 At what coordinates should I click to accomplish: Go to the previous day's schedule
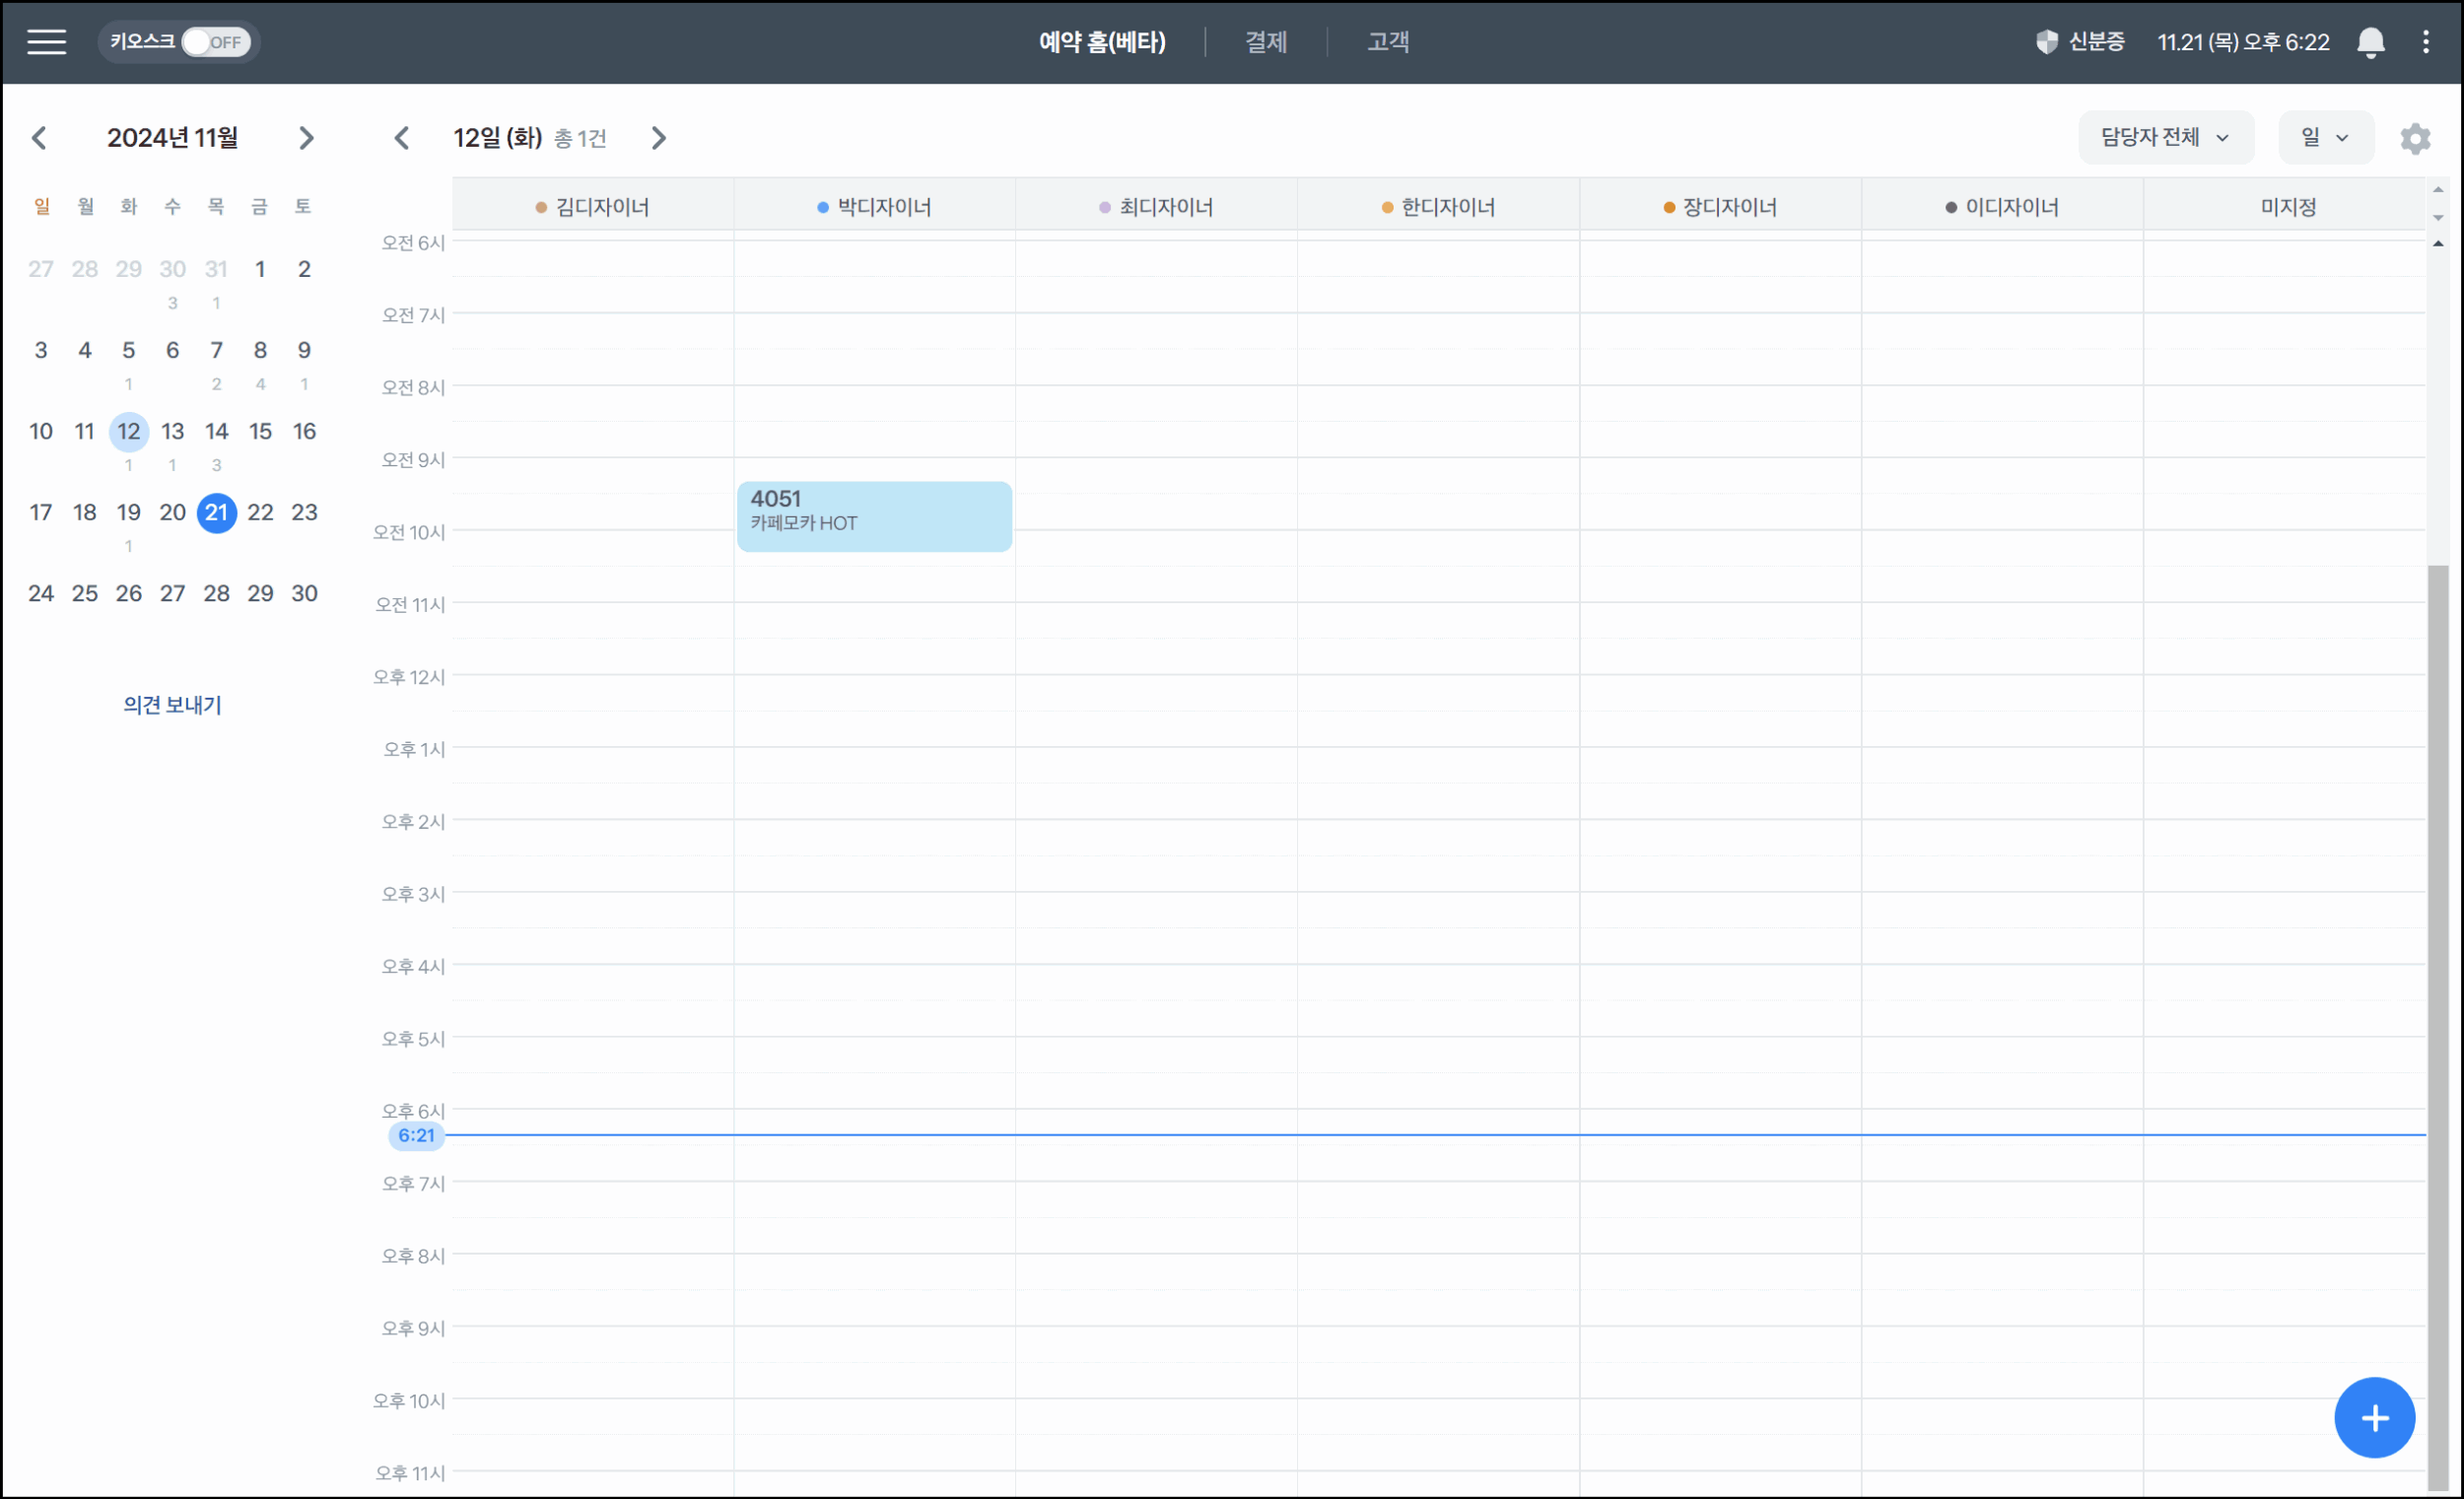(402, 138)
